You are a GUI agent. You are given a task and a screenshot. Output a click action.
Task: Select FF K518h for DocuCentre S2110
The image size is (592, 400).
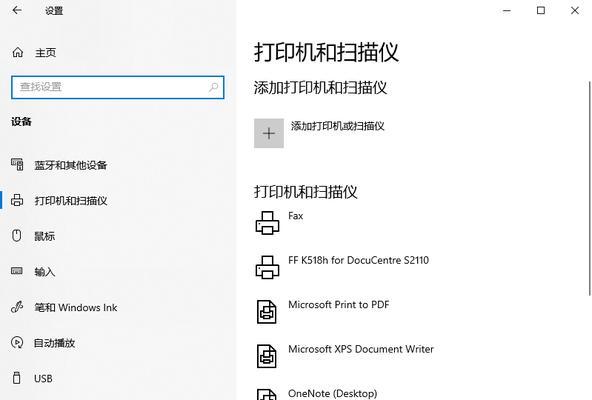point(358,260)
